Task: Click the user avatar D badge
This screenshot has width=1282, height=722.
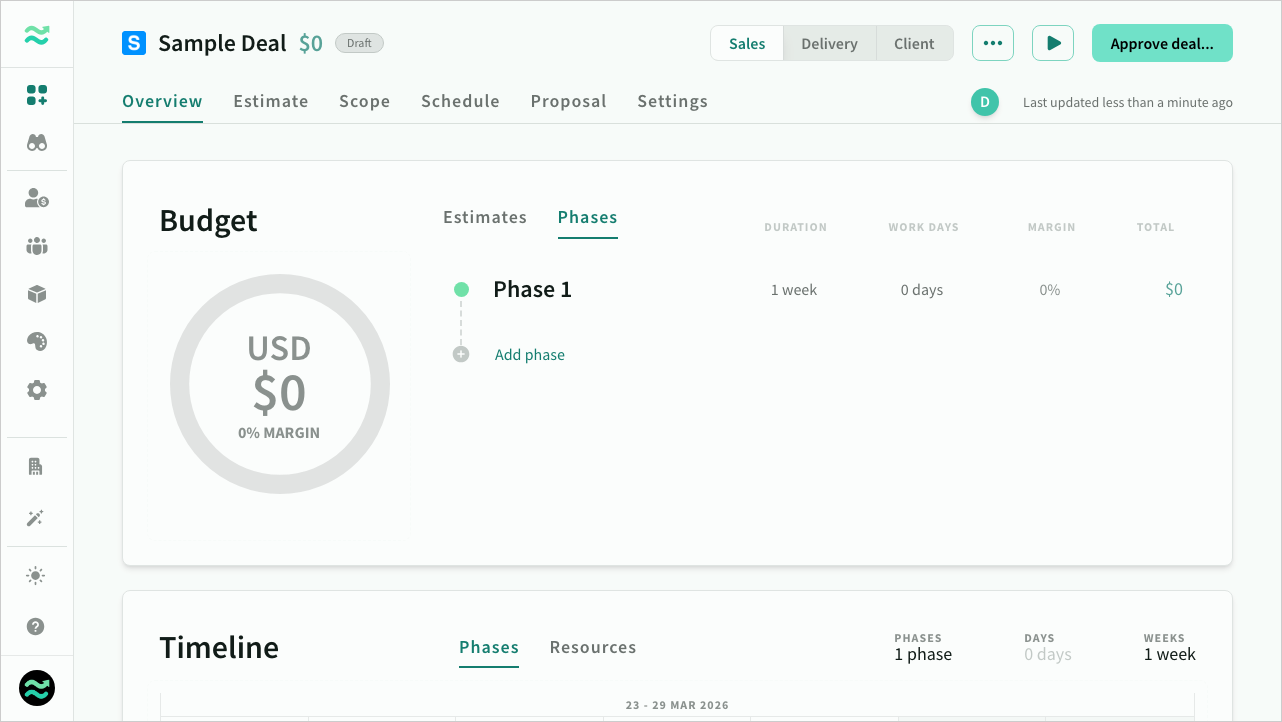Action: pyautogui.click(x=985, y=102)
